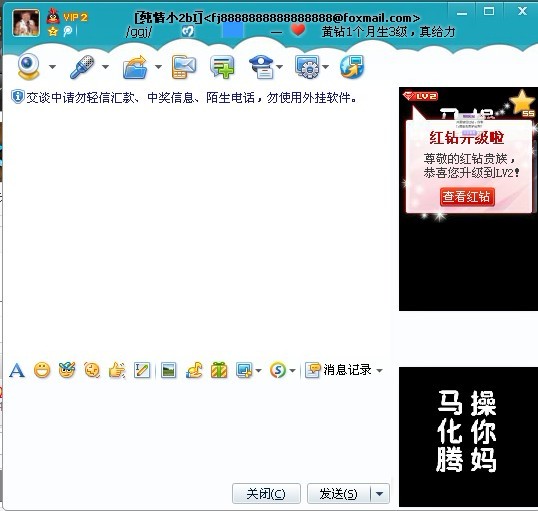This screenshot has width=538, height=511.
Task: Maximize the chat window
Action: [489, 12]
